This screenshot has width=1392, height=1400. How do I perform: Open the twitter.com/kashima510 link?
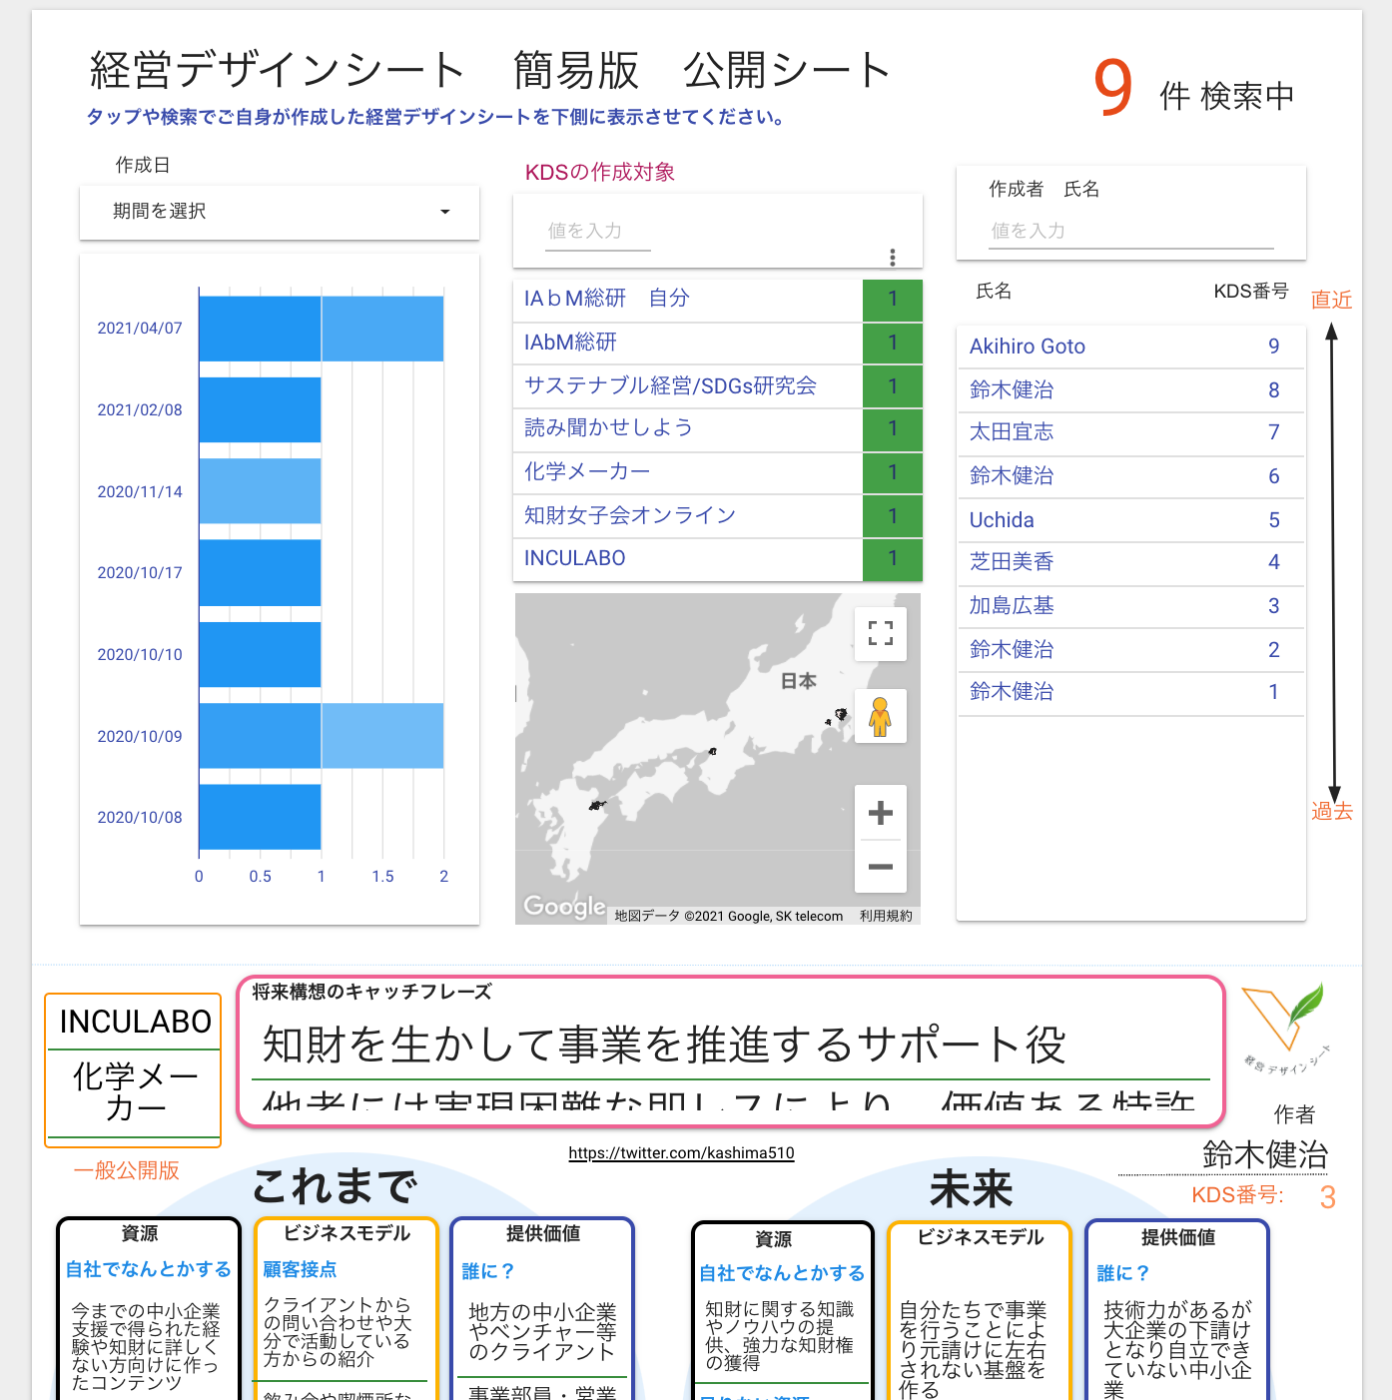681,1153
